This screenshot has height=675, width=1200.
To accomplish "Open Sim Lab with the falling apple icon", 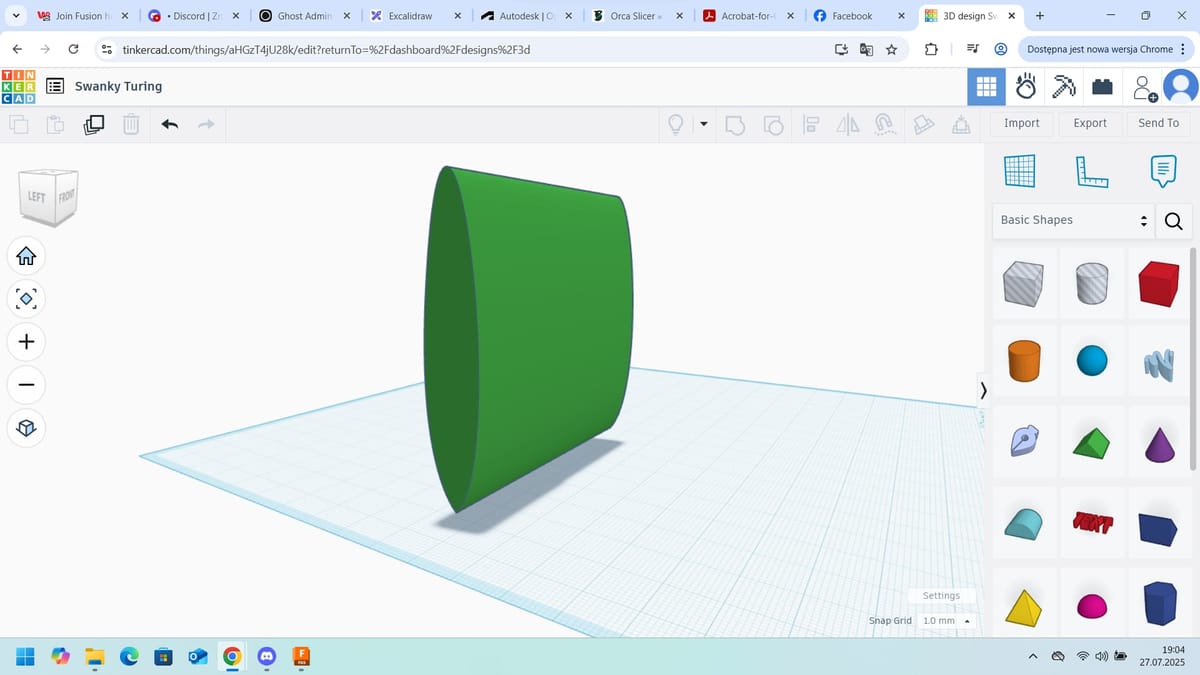I will [1026, 87].
